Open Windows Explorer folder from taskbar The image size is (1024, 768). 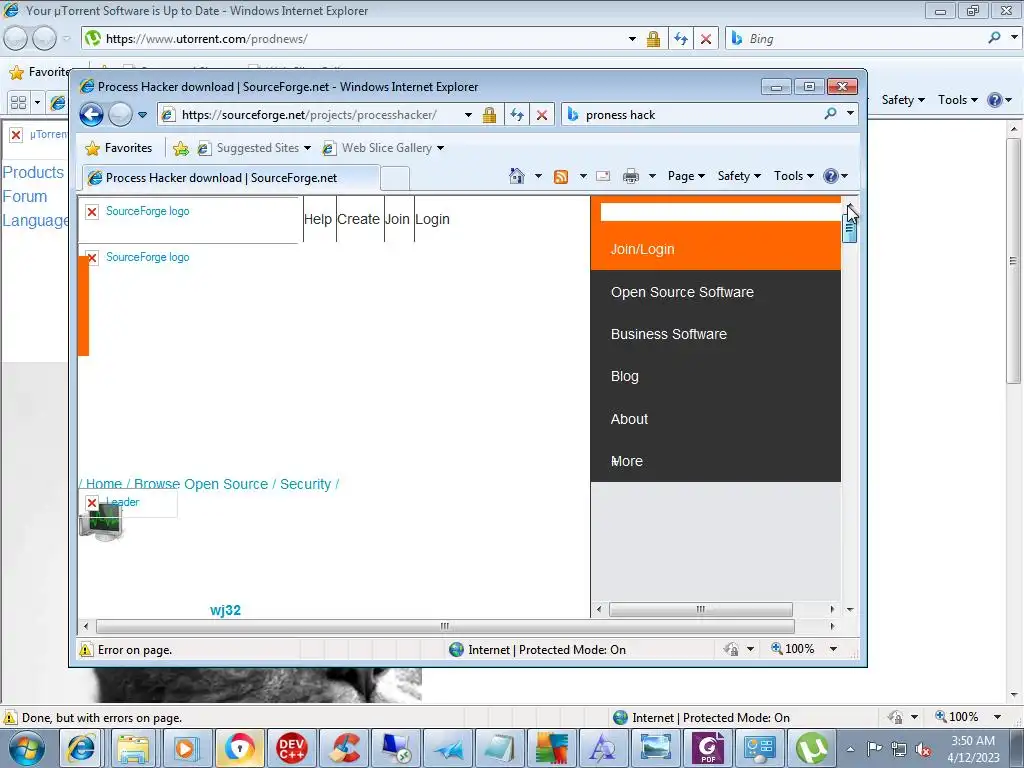pyautogui.click(x=133, y=748)
